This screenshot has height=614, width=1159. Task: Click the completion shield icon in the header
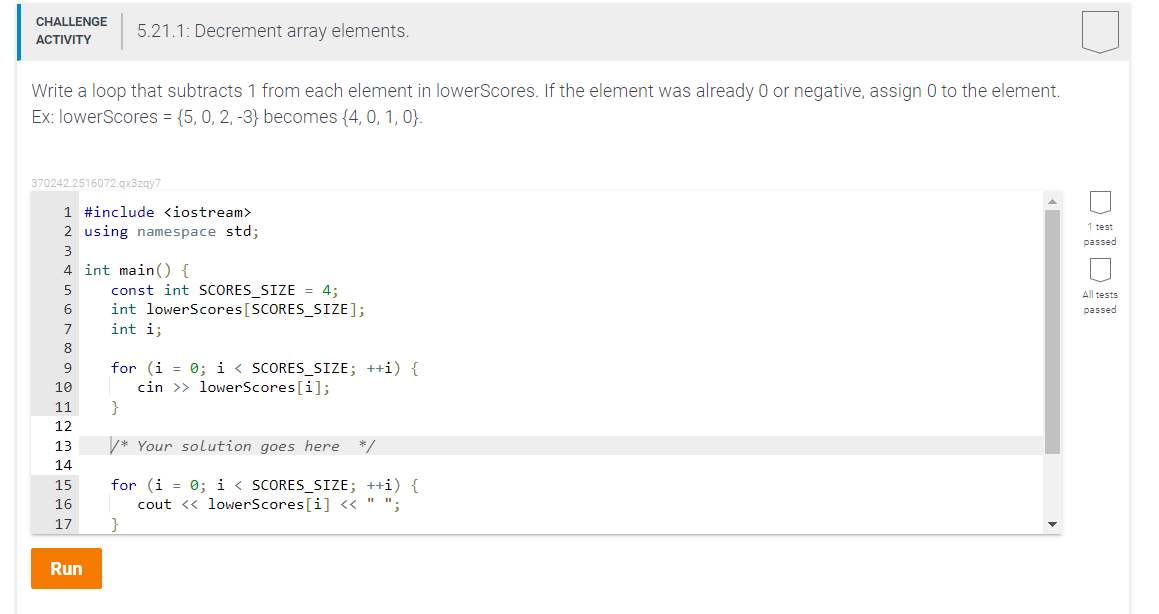click(x=1099, y=31)
